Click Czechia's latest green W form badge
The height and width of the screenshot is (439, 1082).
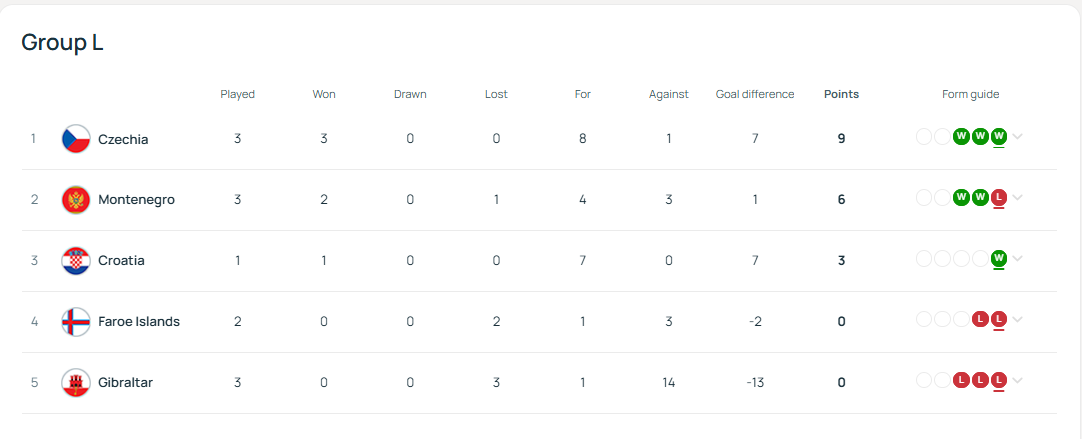coord(999,137)
